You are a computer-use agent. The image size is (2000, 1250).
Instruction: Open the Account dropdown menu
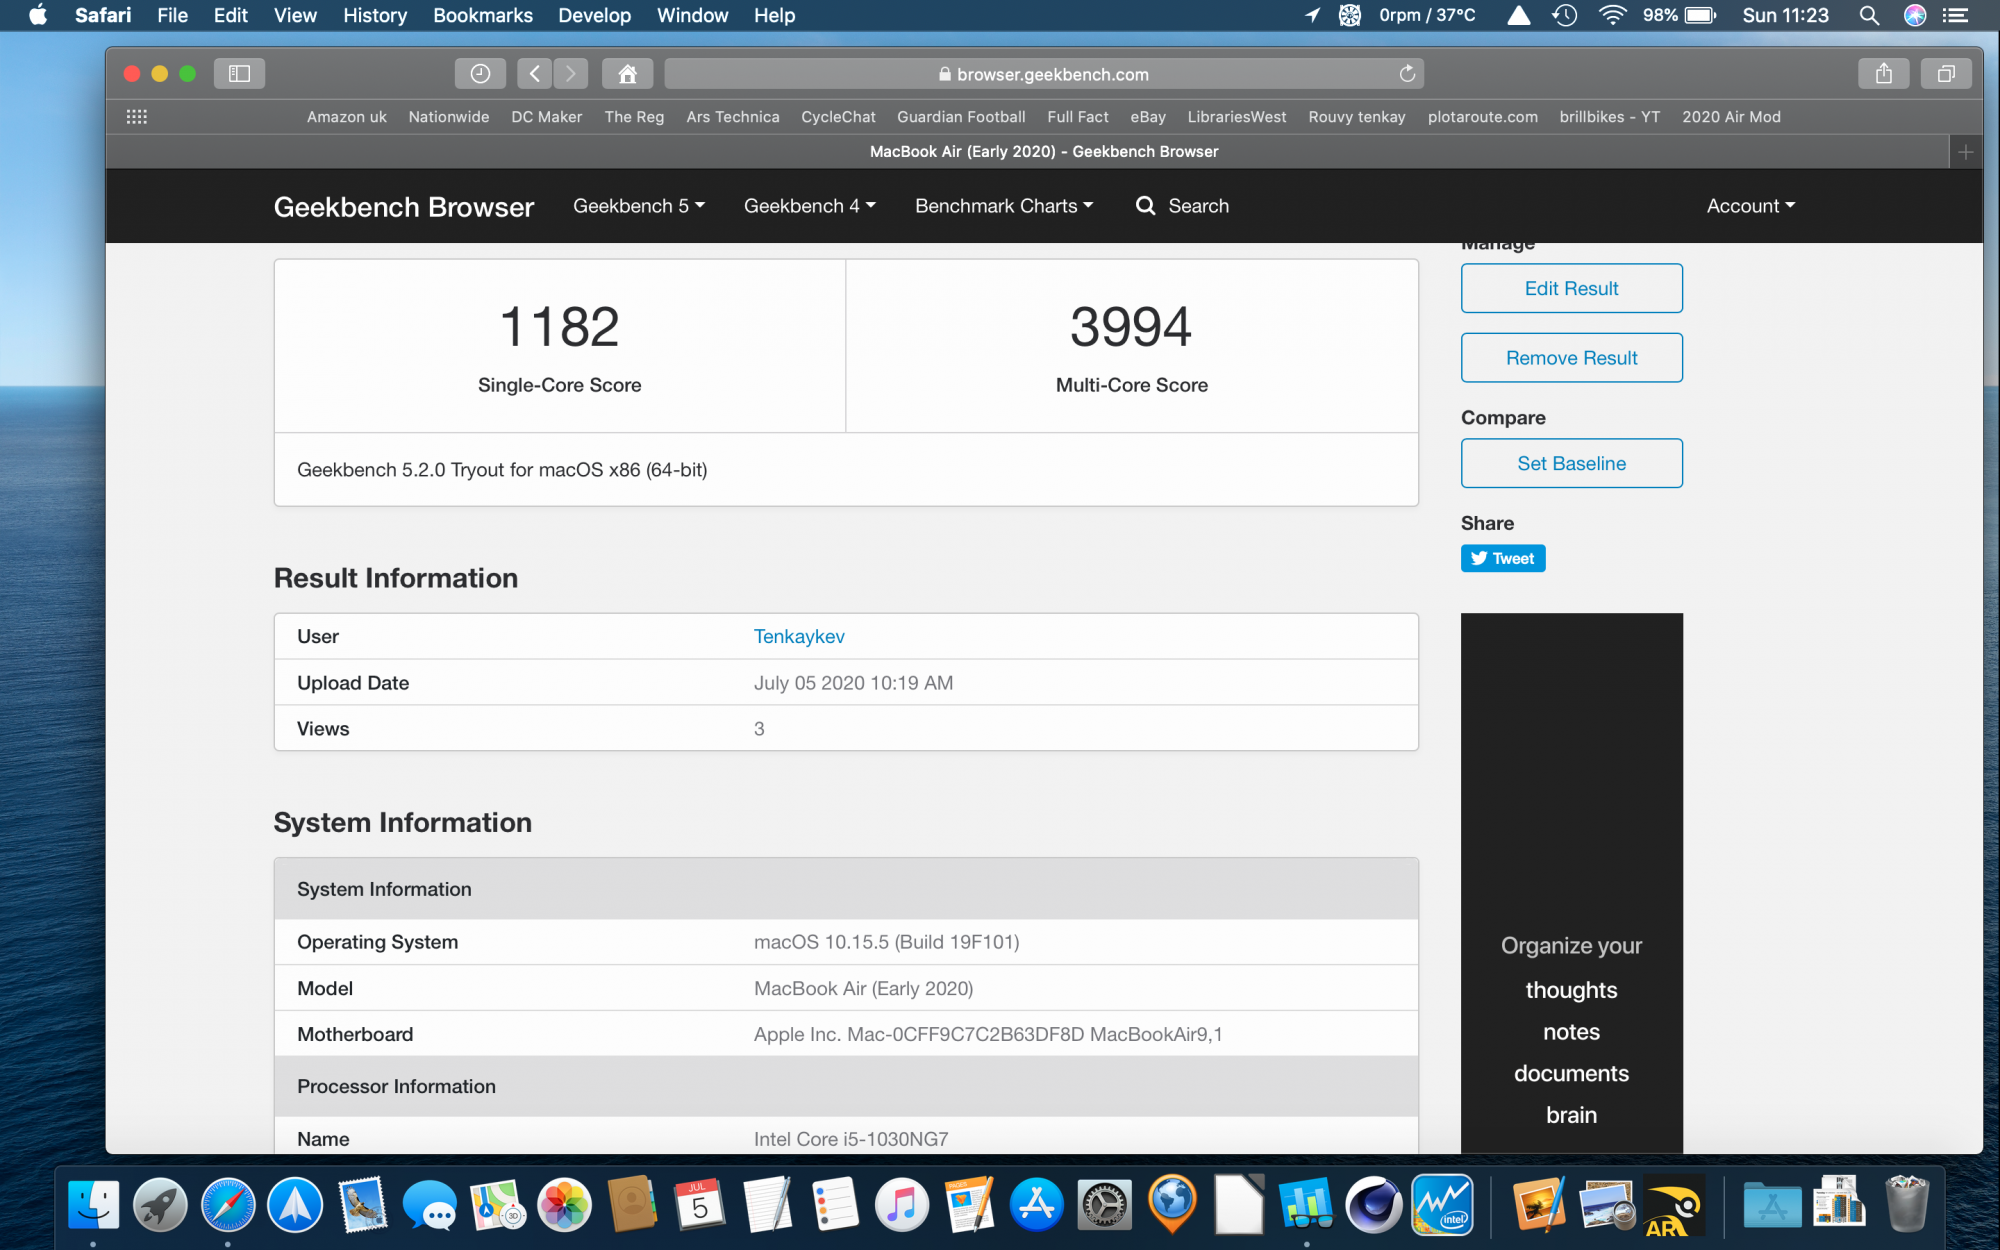(1751, 206)
